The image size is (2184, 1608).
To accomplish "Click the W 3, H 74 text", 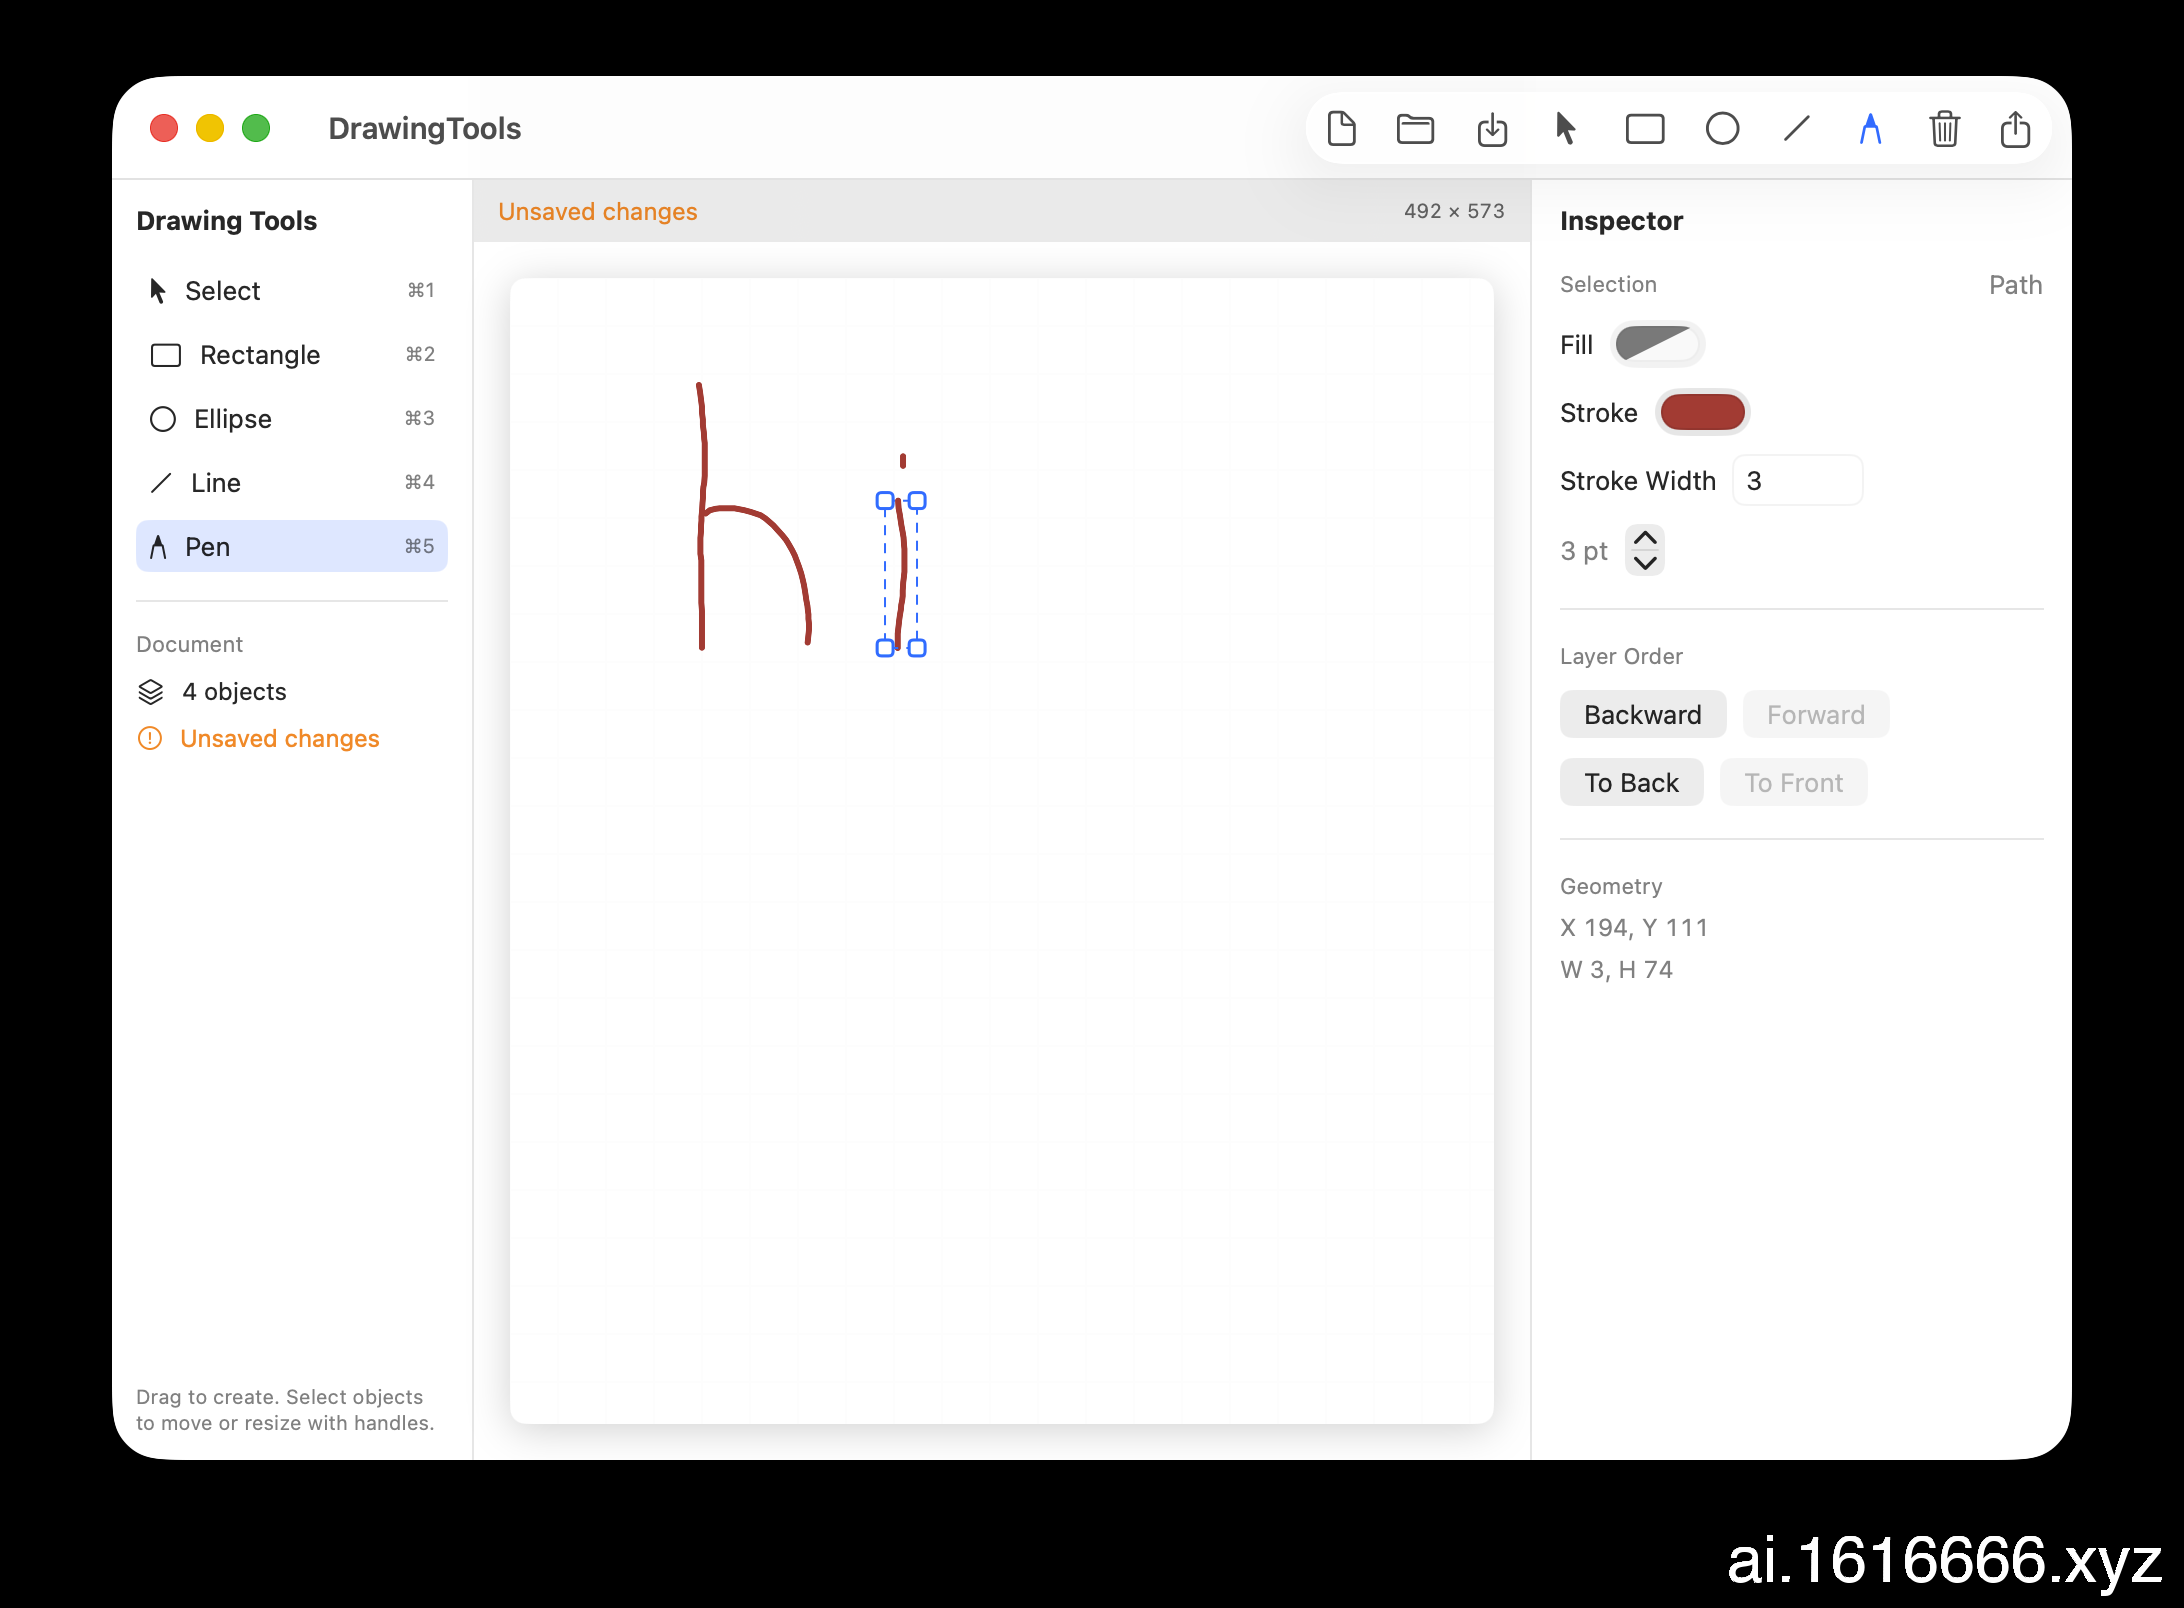I will coord(1616,970).
